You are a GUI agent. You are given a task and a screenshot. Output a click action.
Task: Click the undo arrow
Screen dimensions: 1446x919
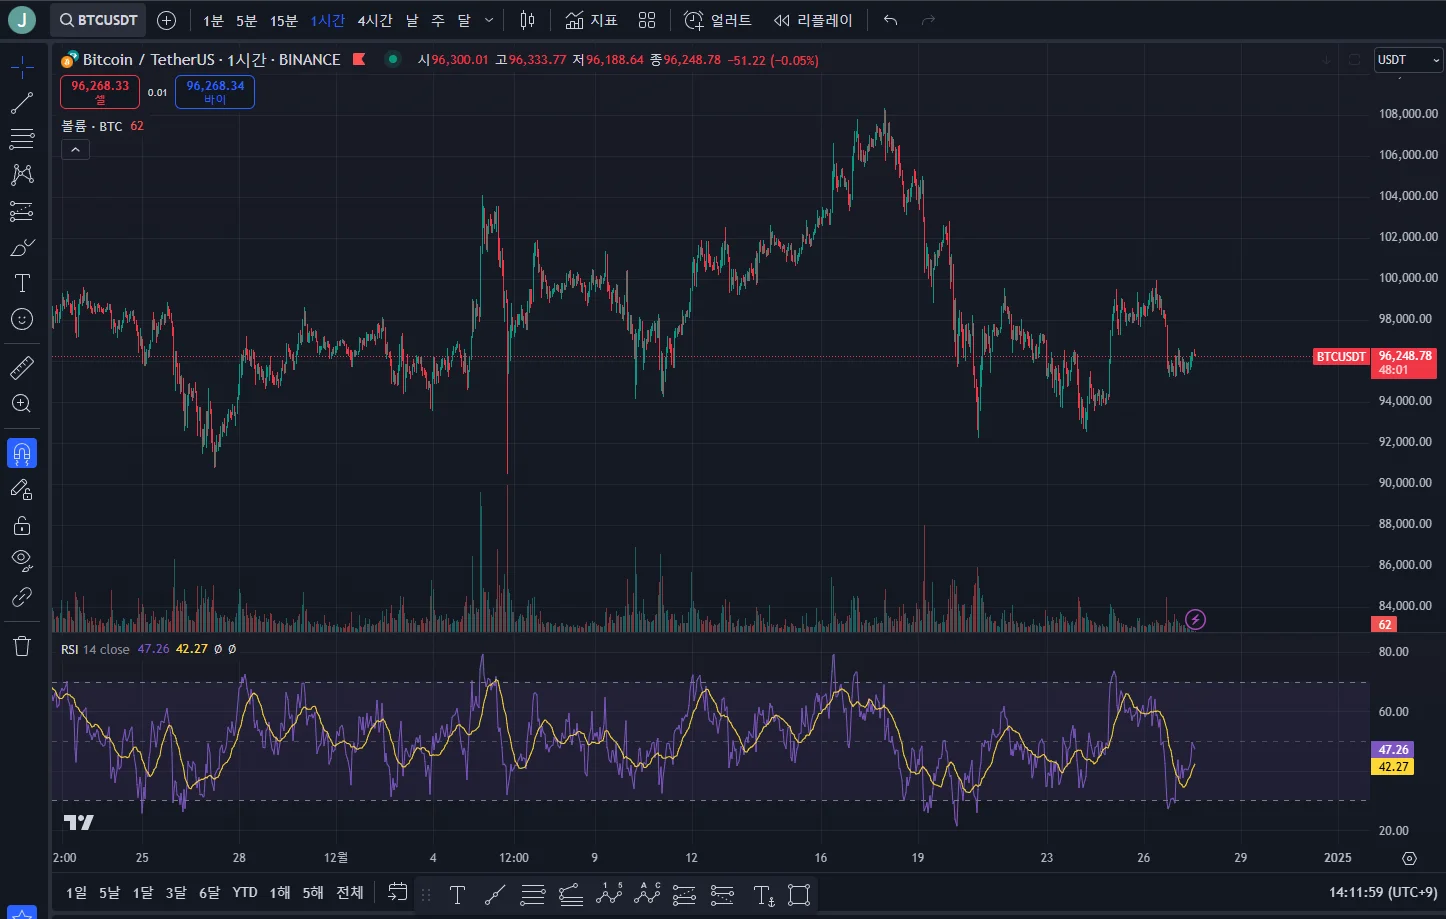tap(891, 20)
